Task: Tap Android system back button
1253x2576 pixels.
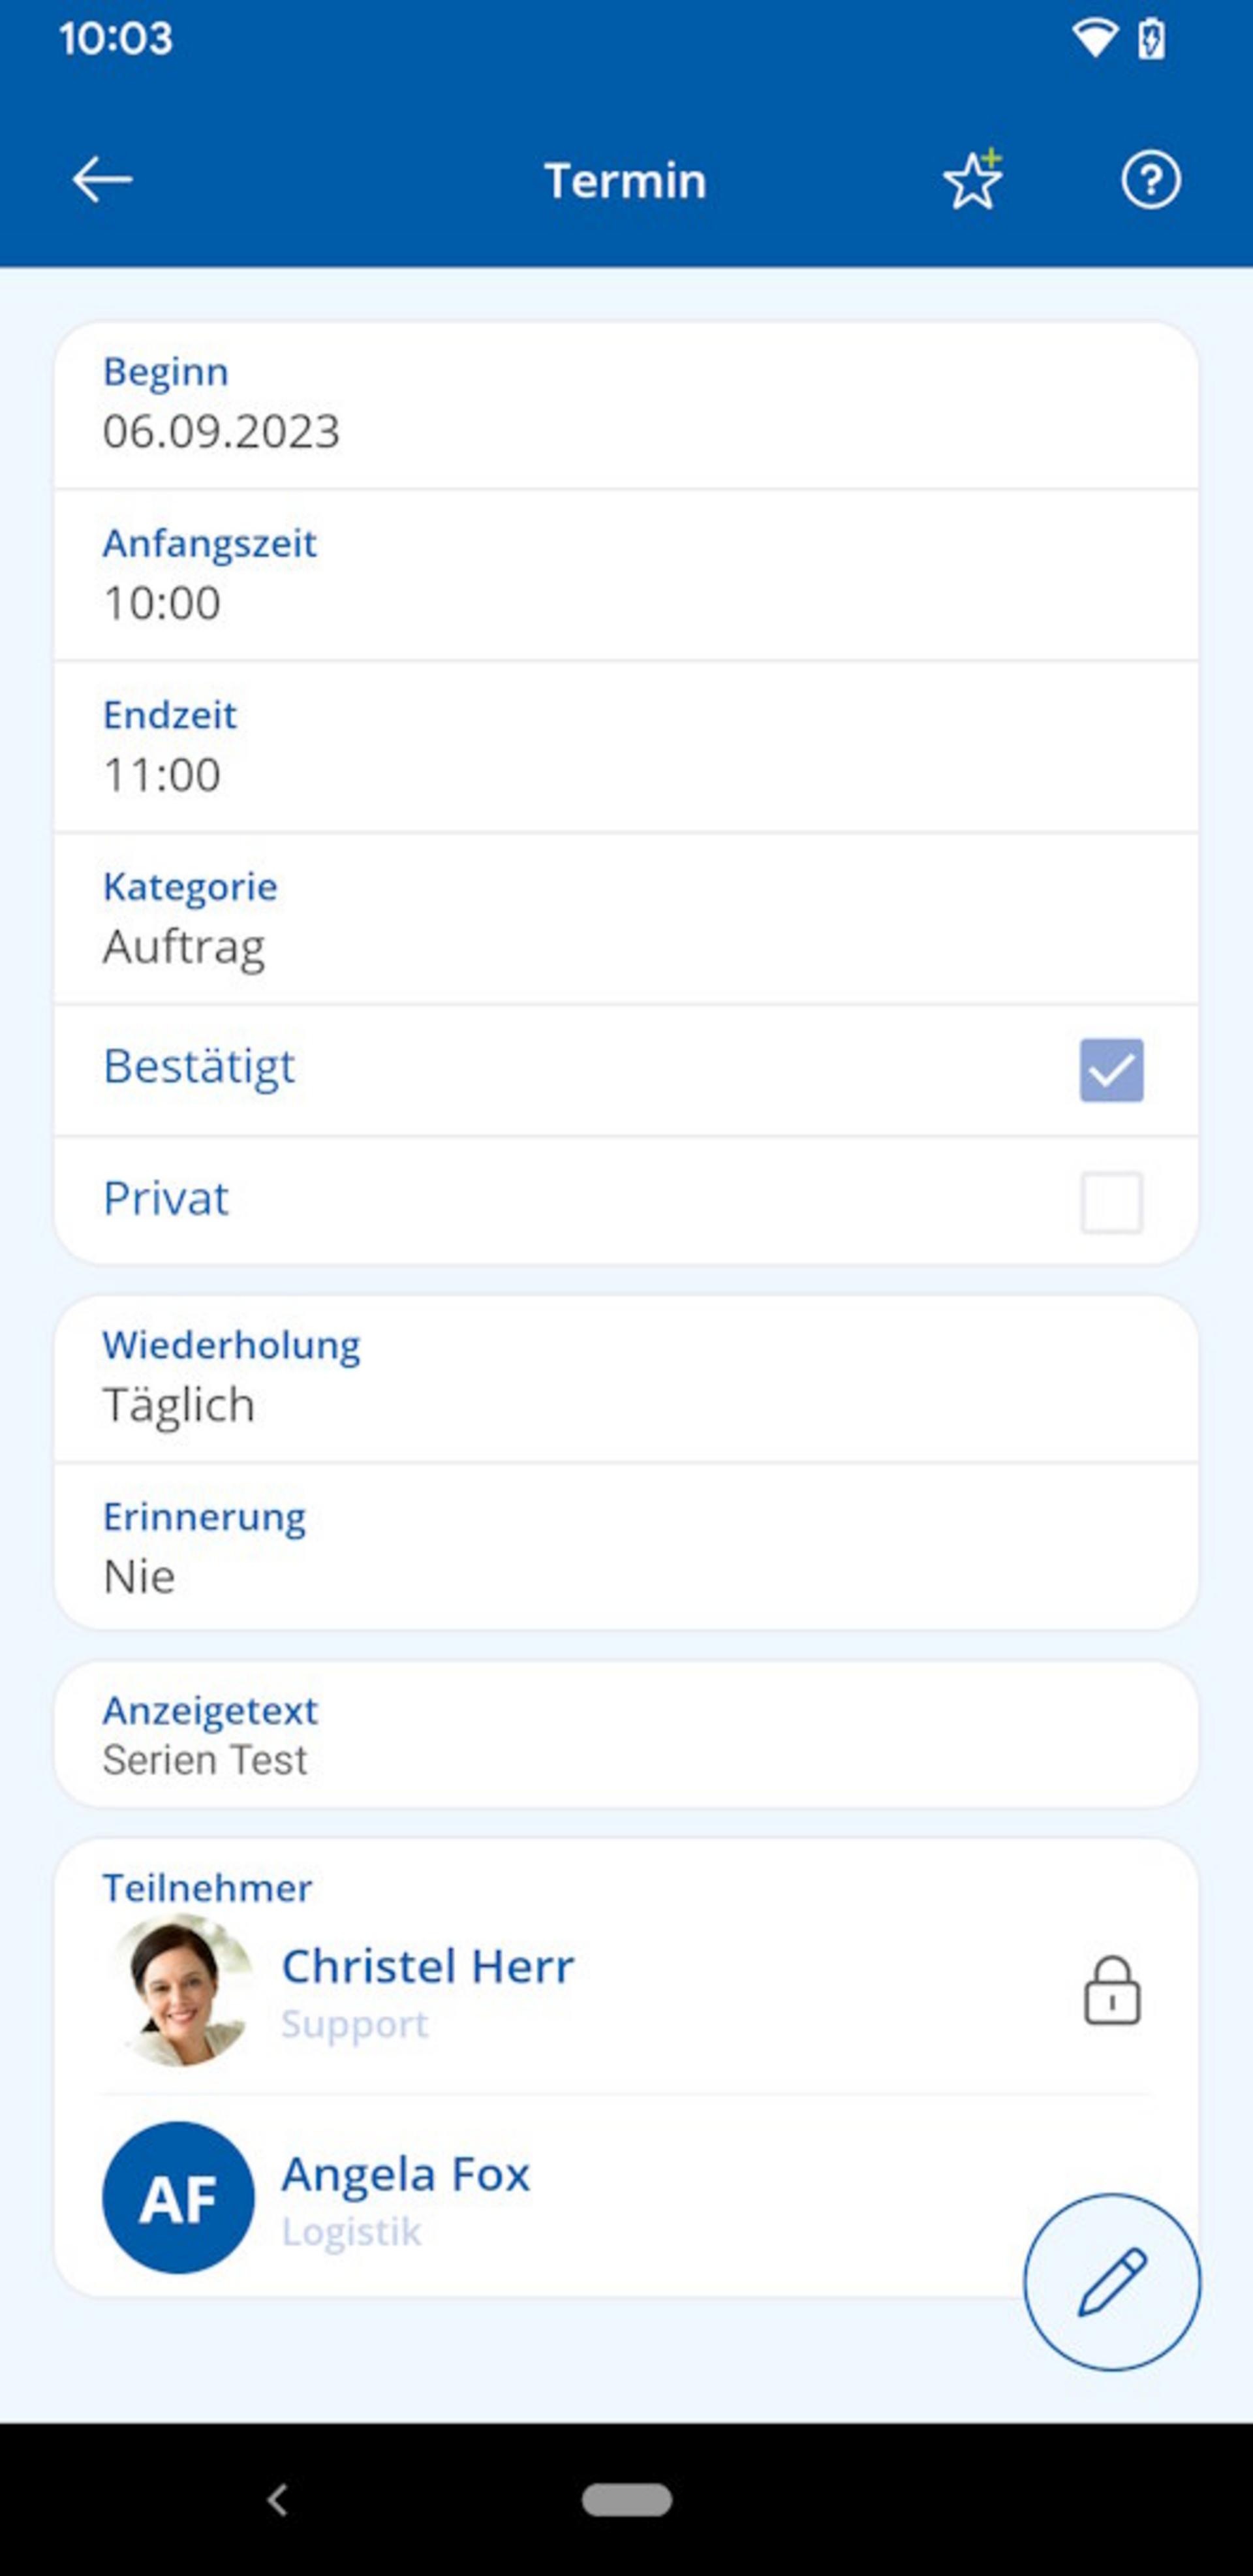Action: click(278, 2499)
